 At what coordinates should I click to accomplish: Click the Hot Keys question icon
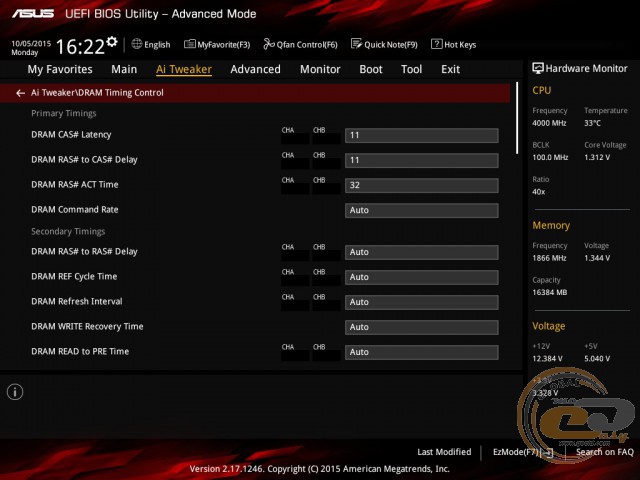(x=436, y=44)
